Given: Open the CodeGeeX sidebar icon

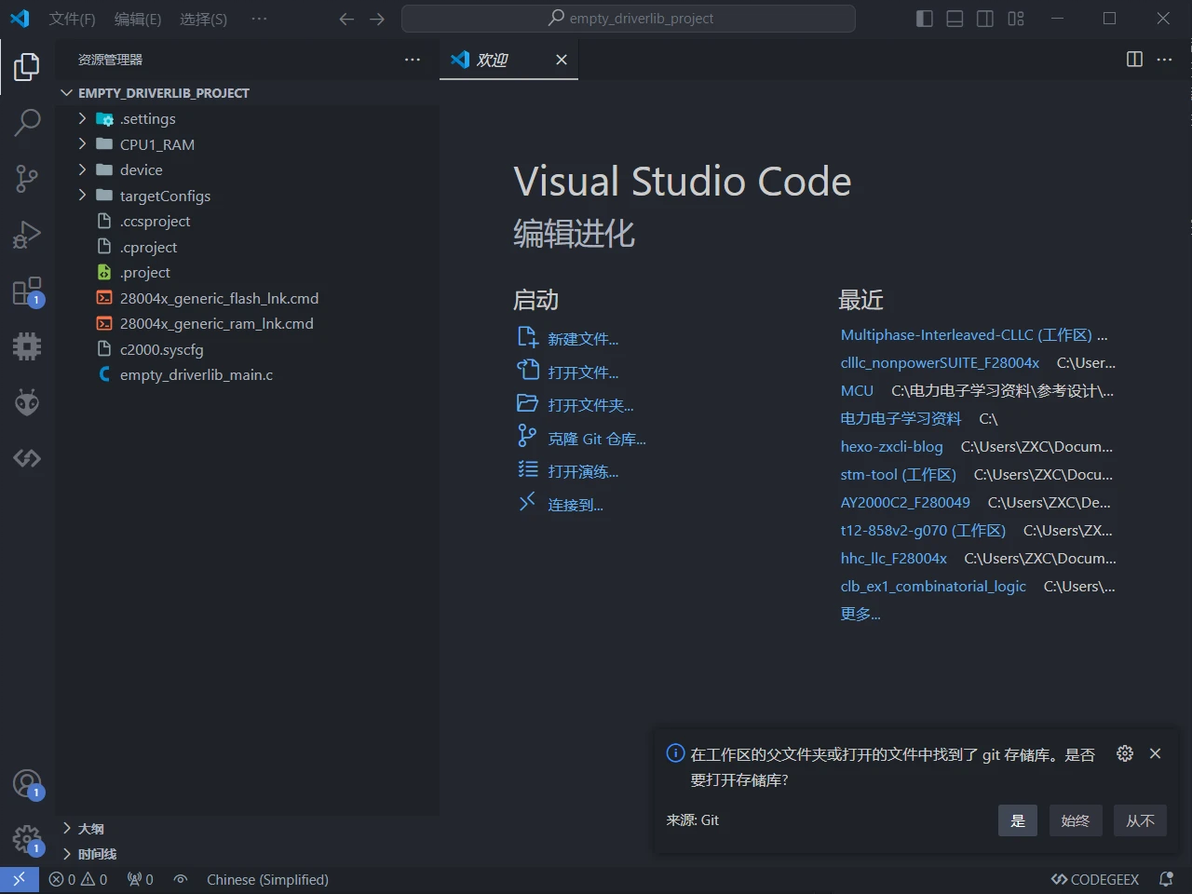Looking at the screenshot, I should coord(27,459).
